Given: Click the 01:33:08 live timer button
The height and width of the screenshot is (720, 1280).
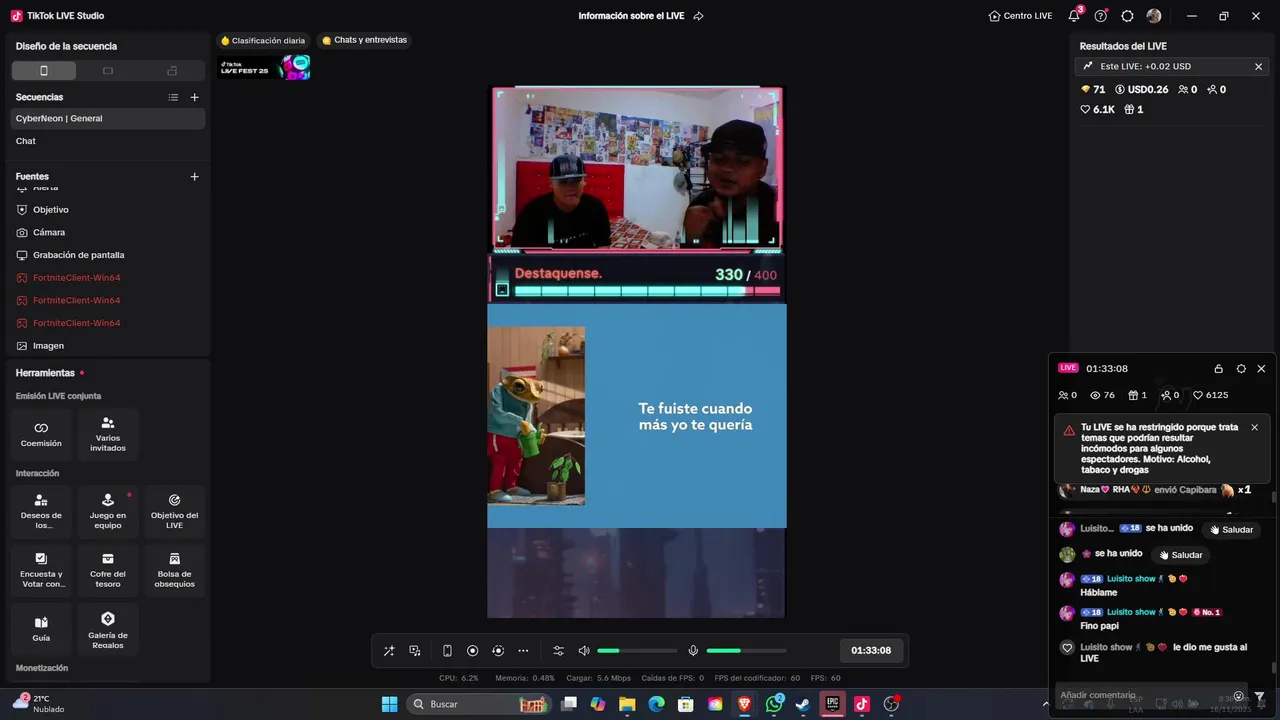Looking at the screenshot, I should pos(871,650).
